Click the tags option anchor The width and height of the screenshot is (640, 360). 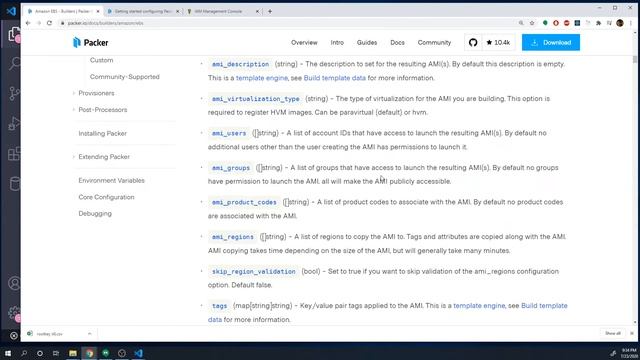pyautogui.click(x=219, y=306)
